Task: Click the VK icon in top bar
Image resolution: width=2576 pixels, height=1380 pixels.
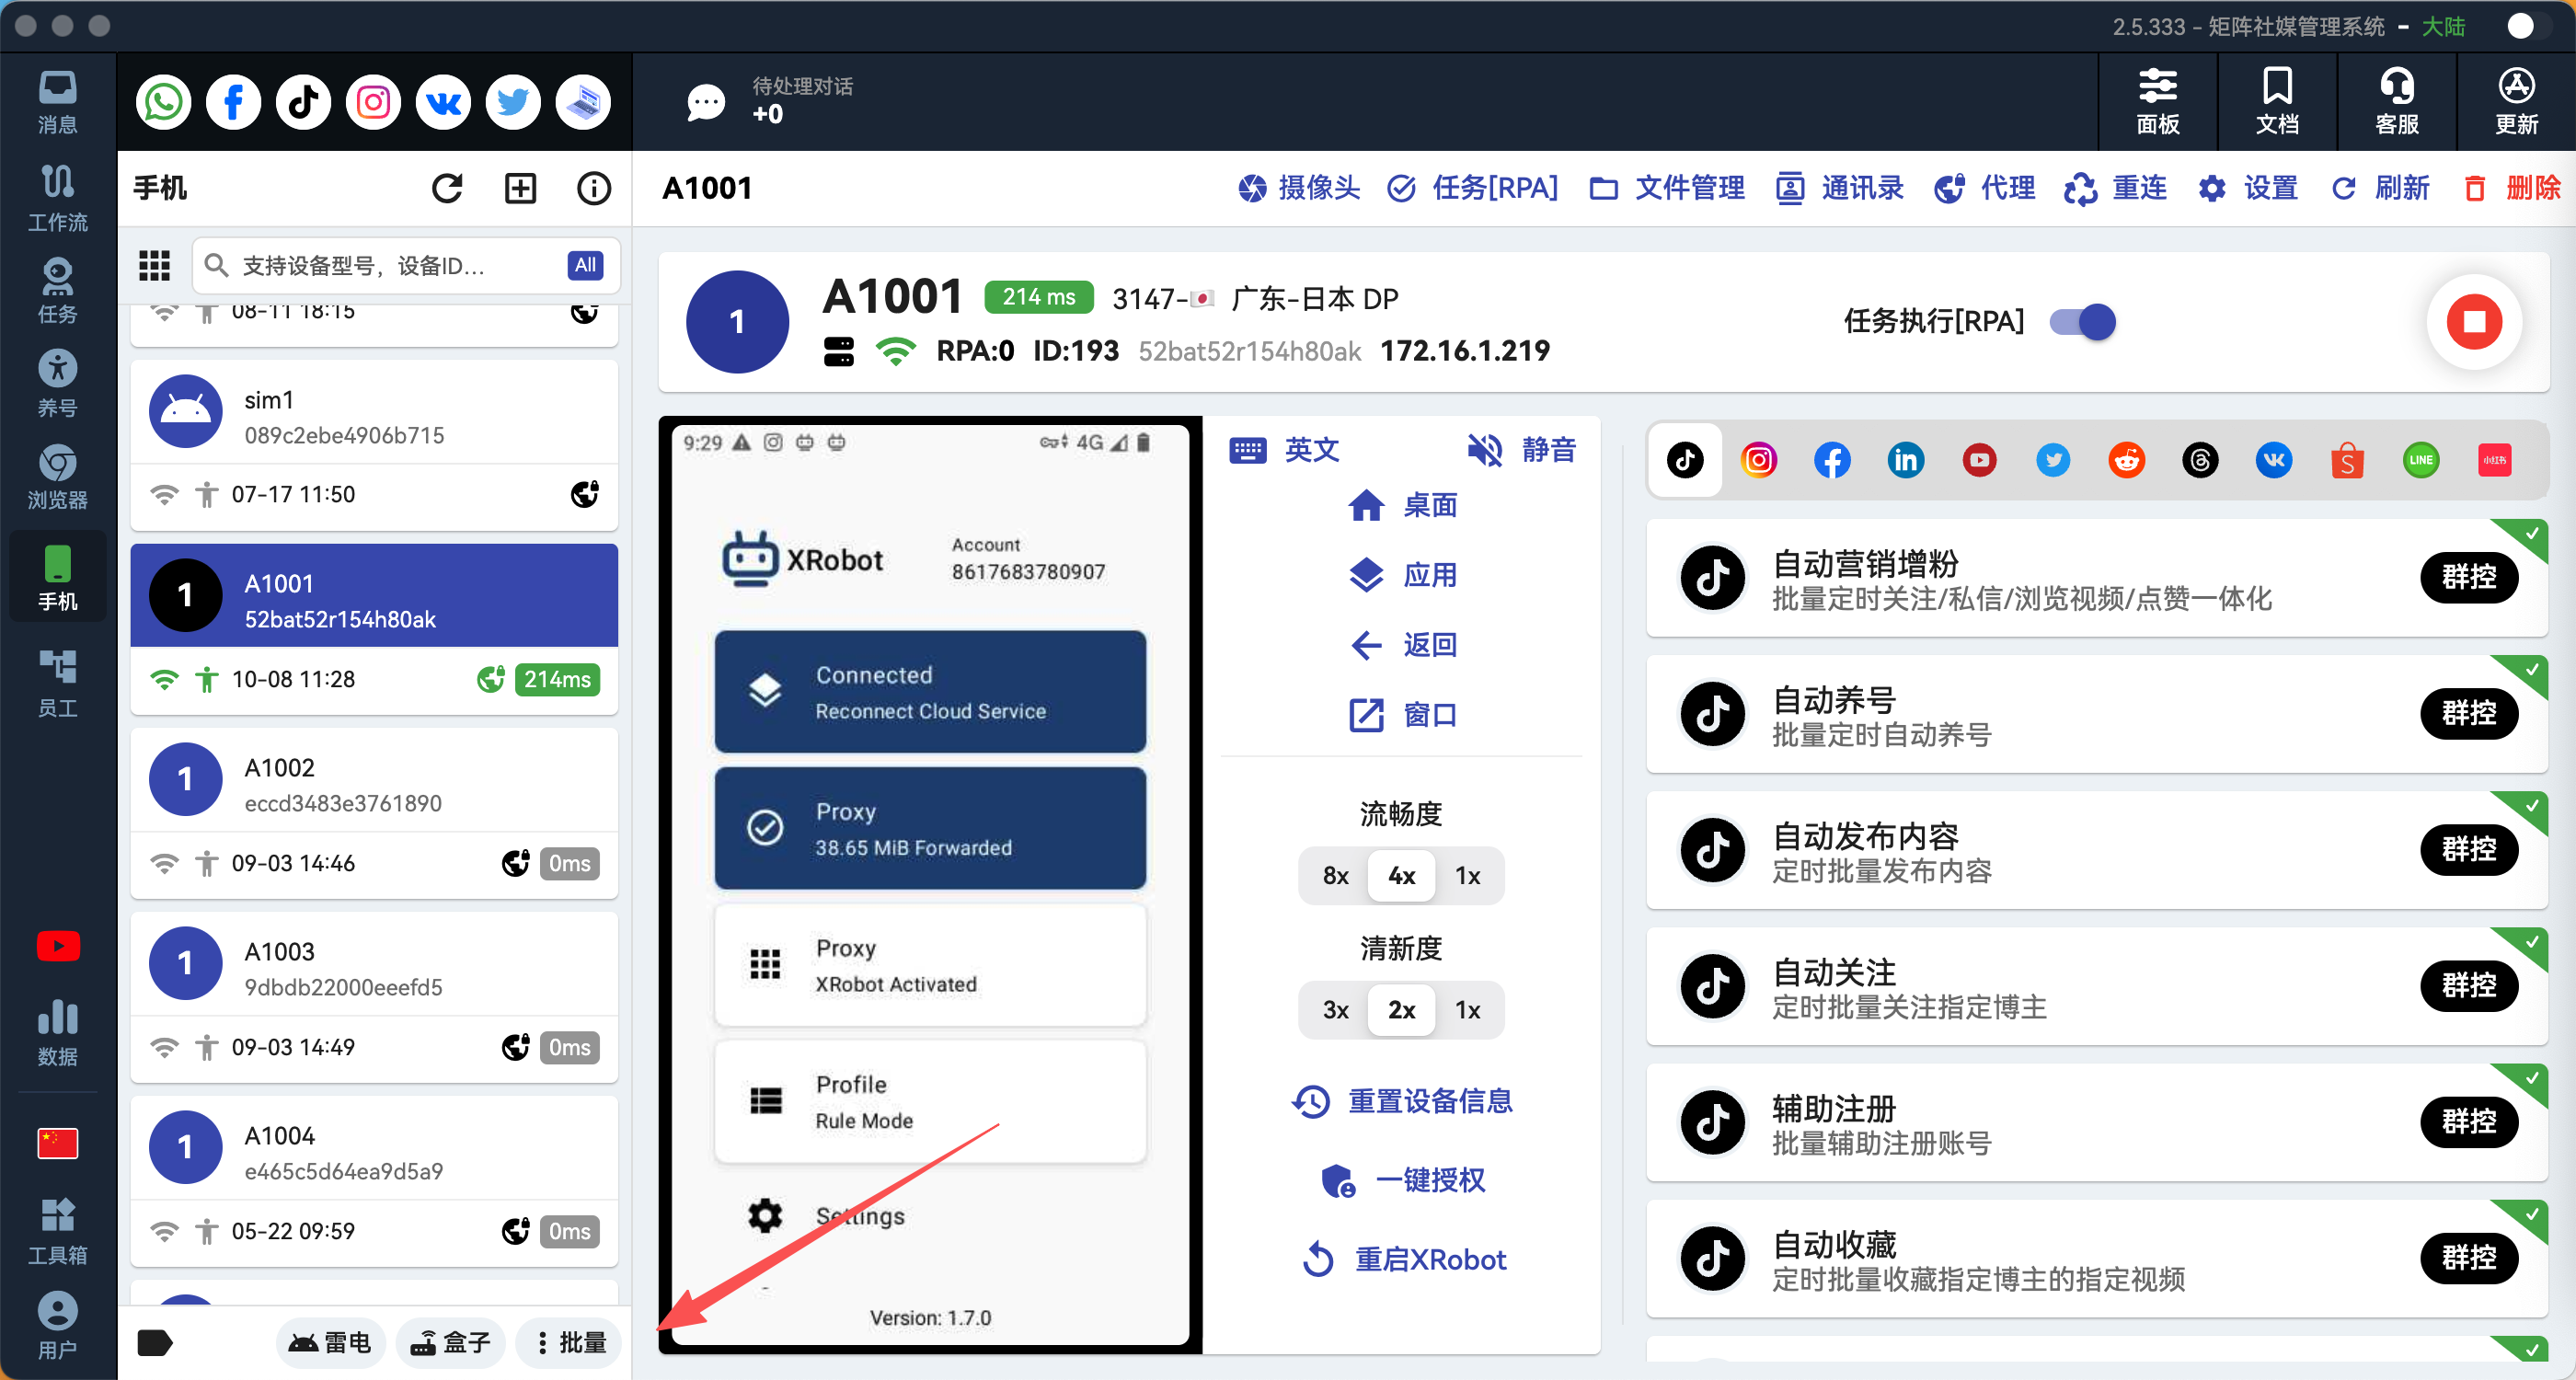Action: point(443,102)
